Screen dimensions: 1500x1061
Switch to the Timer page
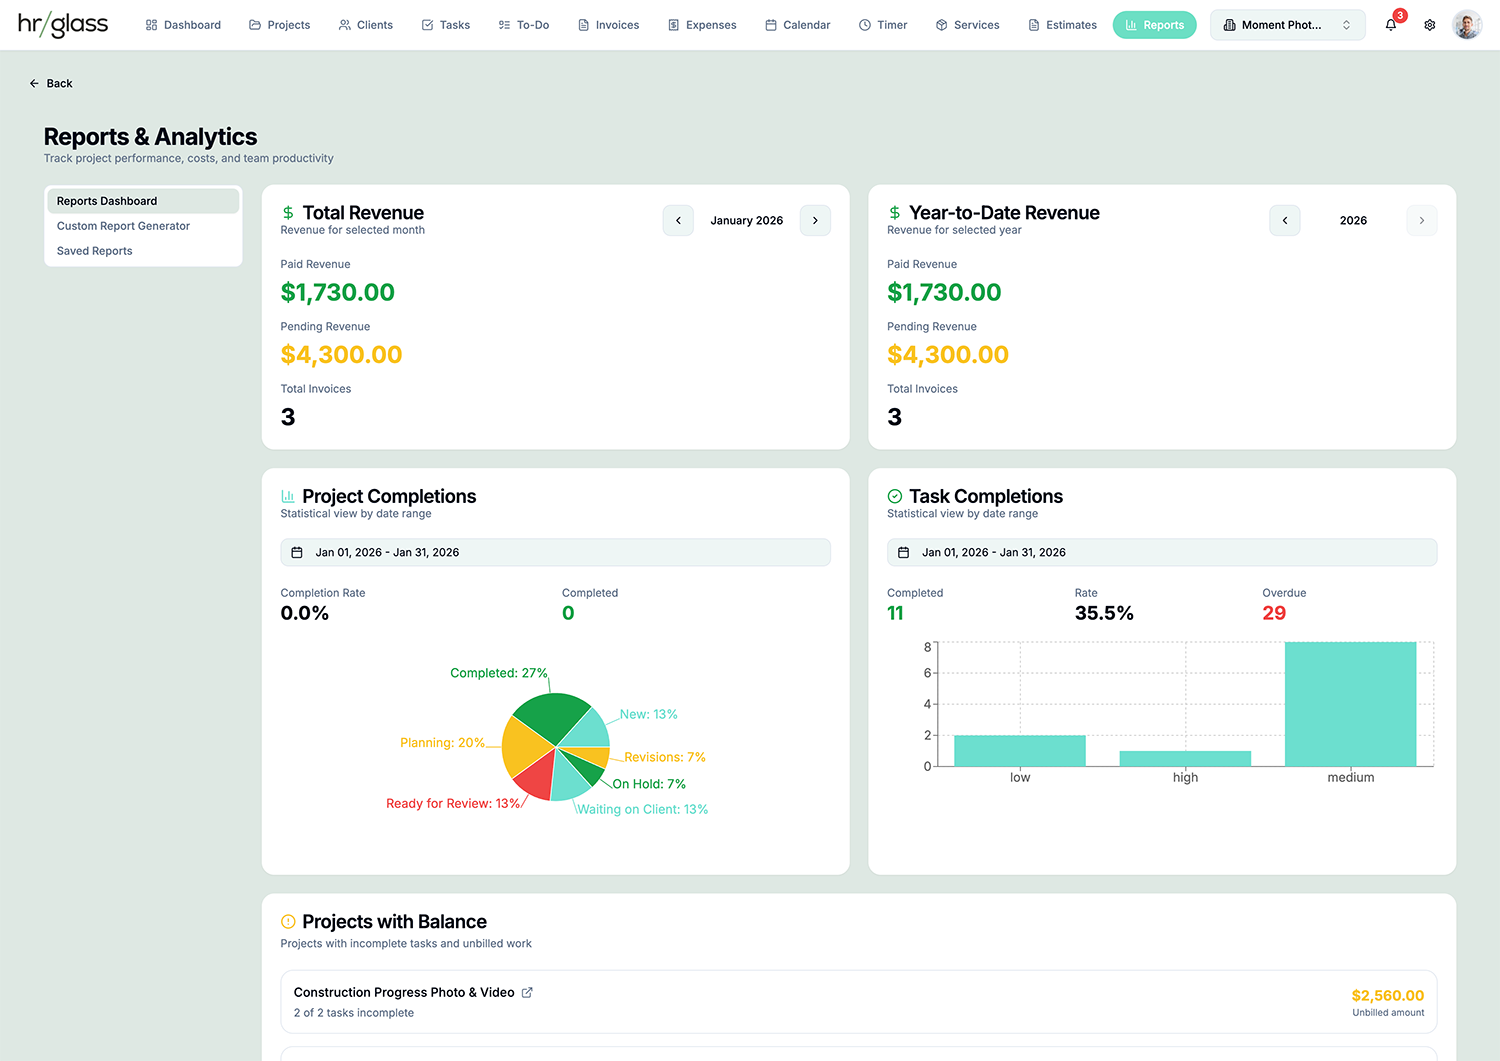click(x=883, y=25)
